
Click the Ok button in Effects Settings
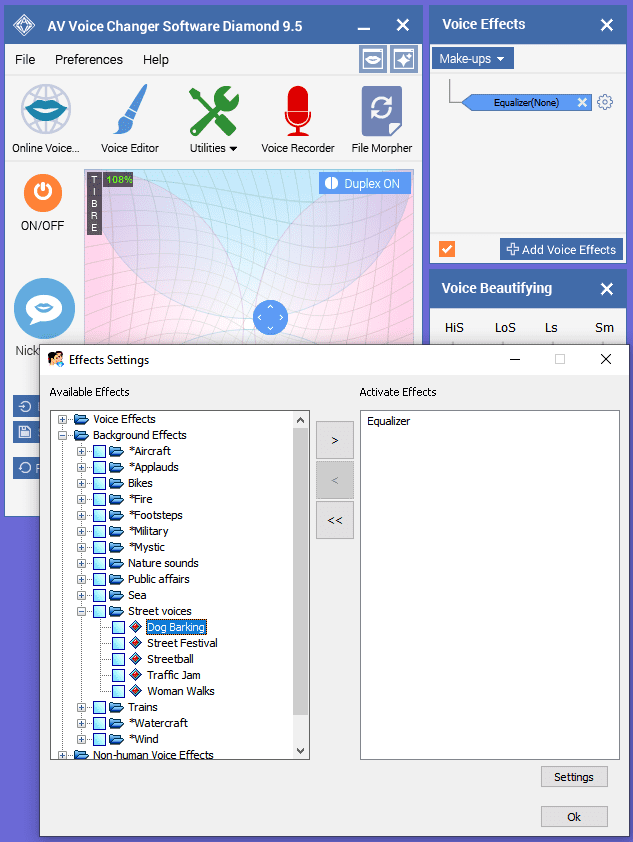click(x=574, y=817)
